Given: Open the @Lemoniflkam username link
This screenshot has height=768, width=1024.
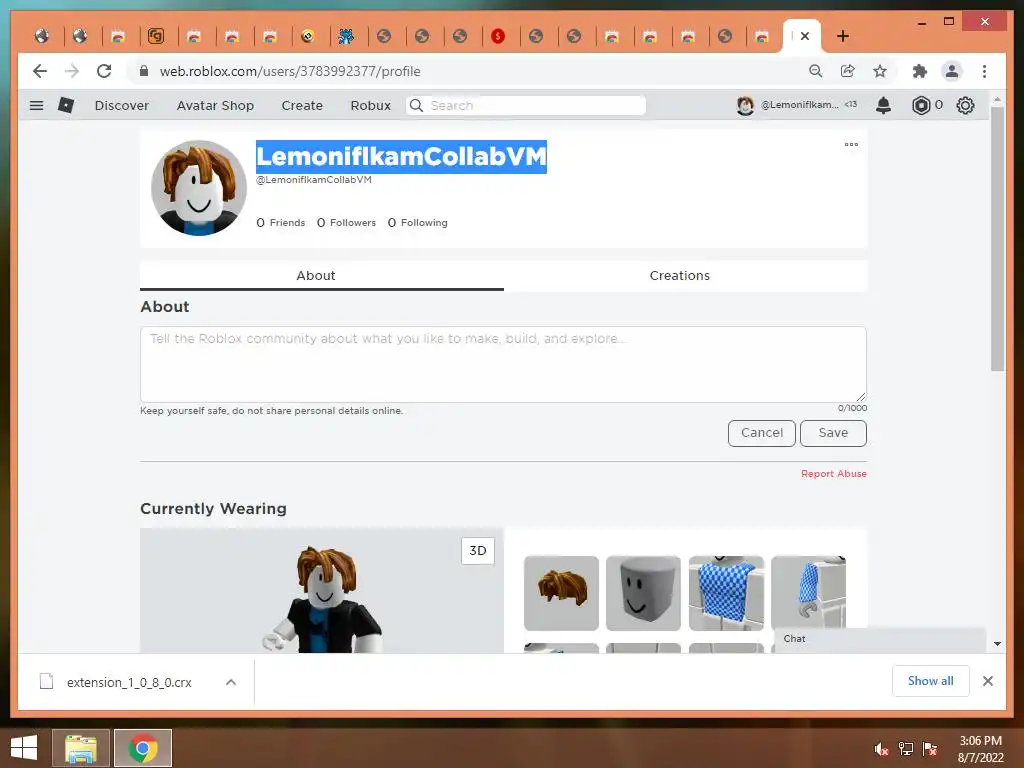Looking at the screenshot, I should 800,104.
